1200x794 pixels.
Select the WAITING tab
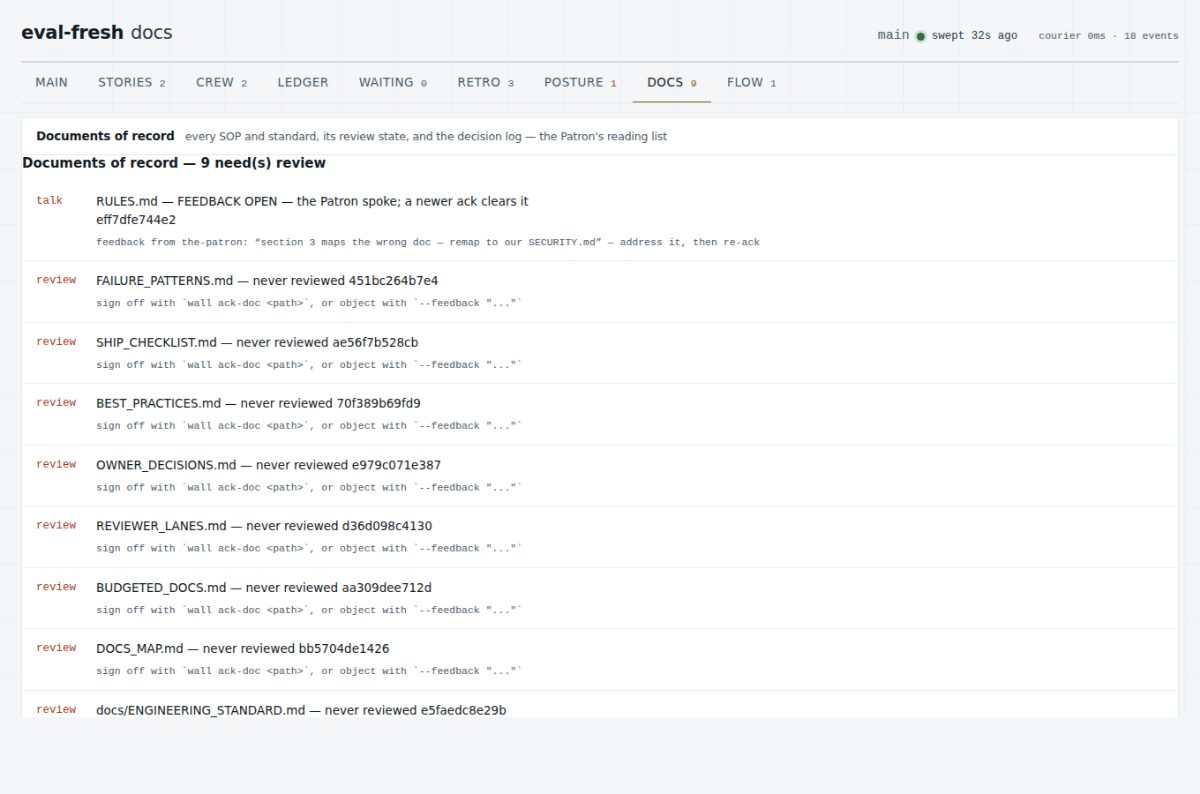(393, 82)
